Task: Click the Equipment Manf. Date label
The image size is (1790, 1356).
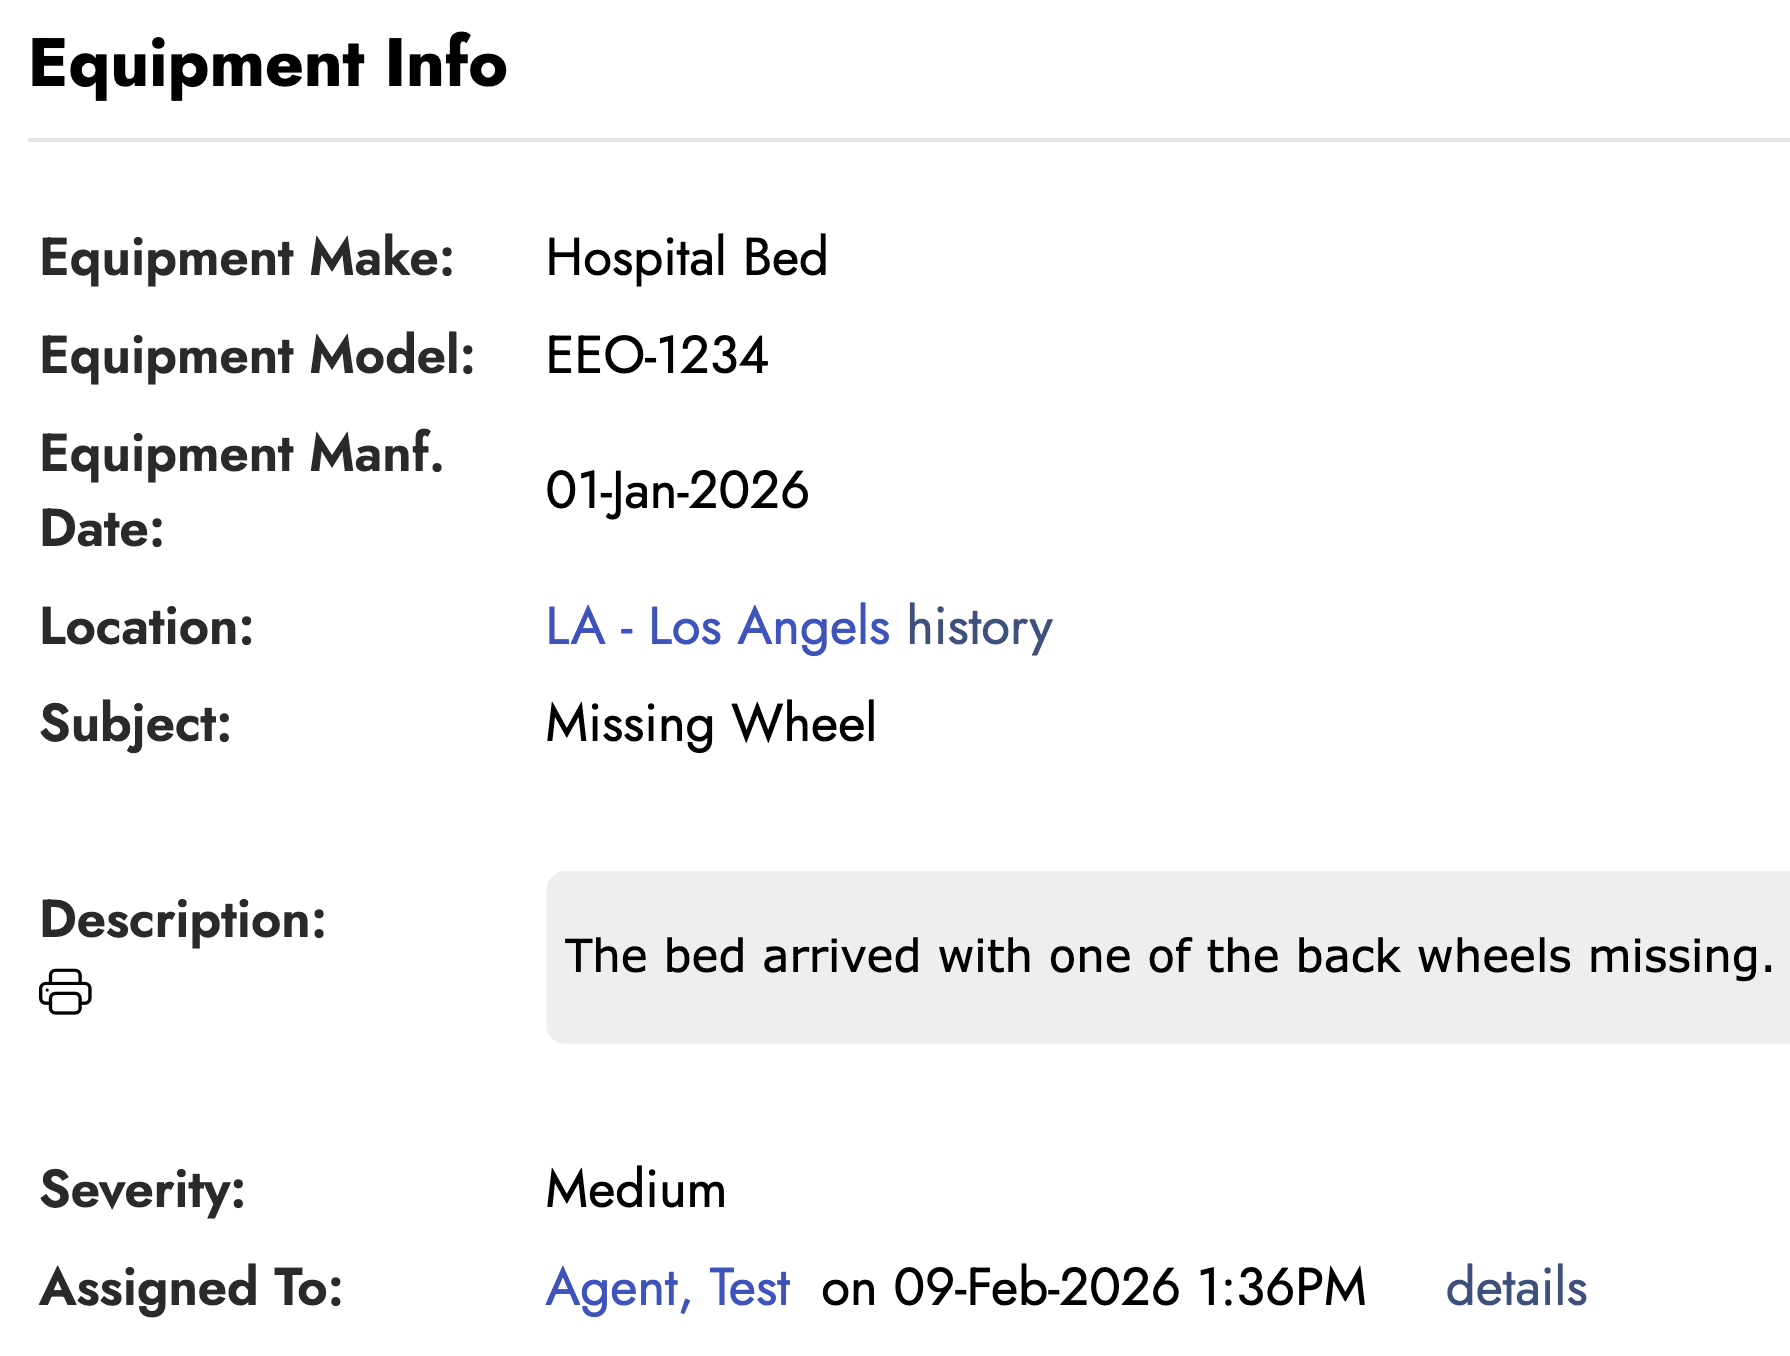Action: click(x=241, y=491)
